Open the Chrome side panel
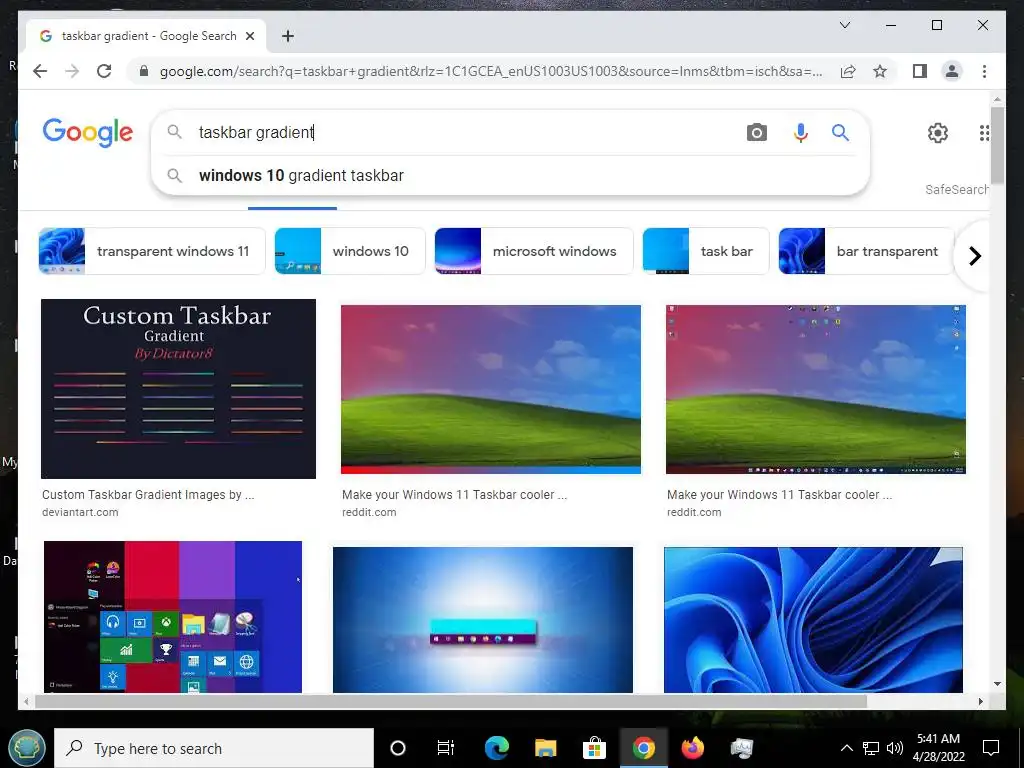 tap(920, 71)
